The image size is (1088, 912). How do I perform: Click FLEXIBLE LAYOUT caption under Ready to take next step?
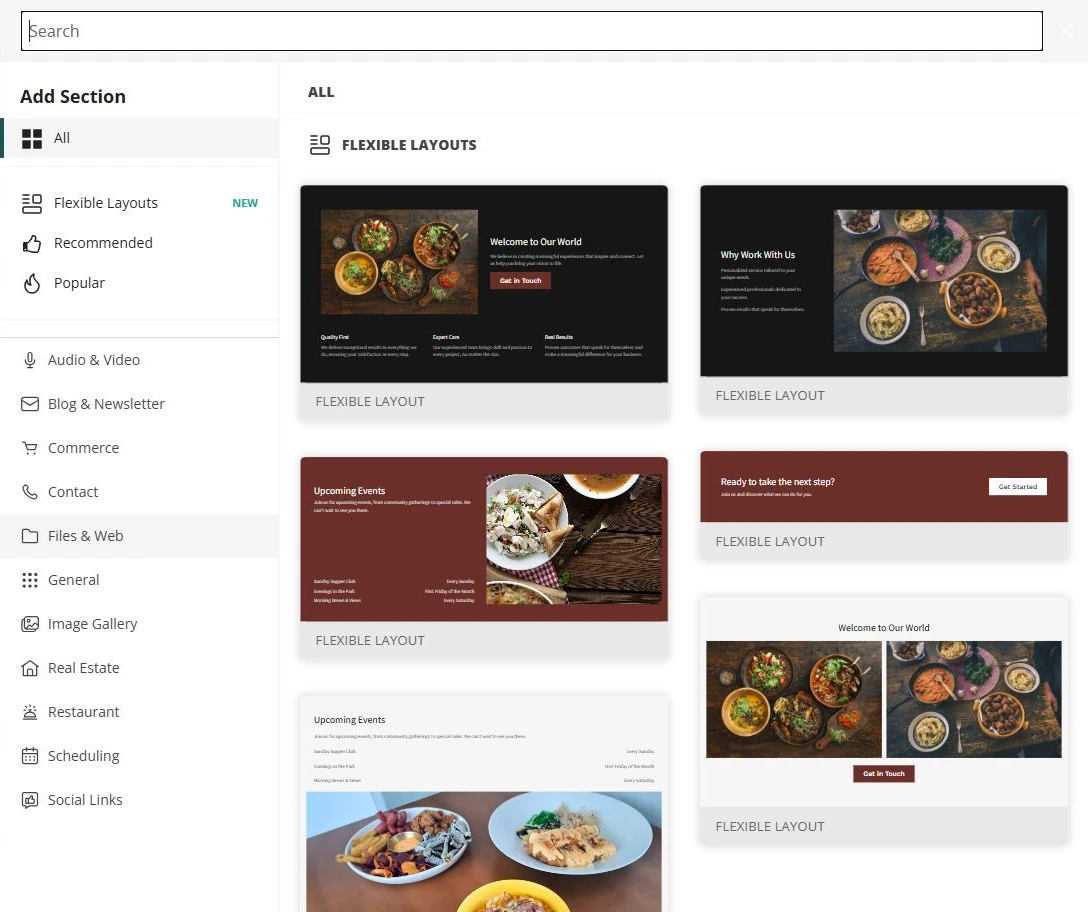[770, 541]
